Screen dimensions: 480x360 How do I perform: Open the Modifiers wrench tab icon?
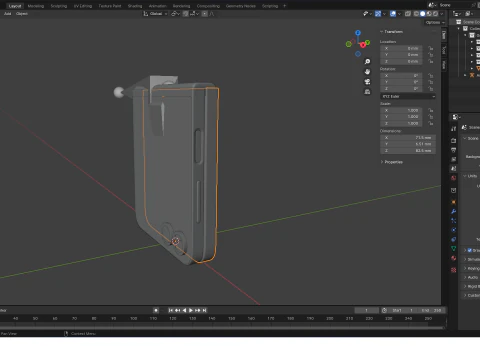coord(453,211)
